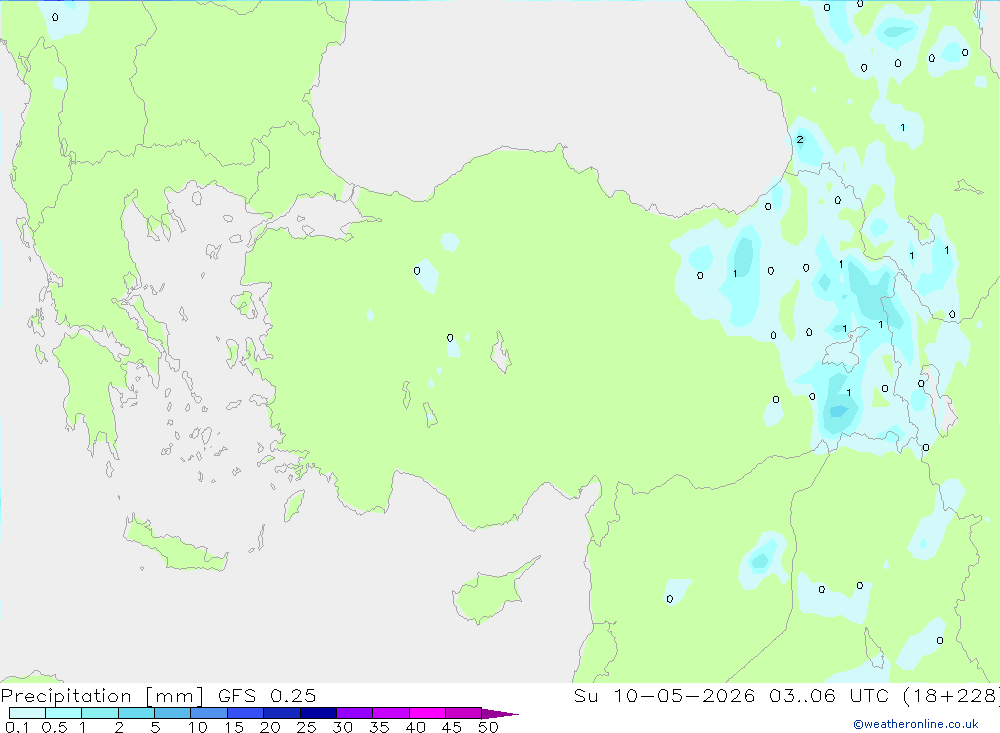Click the map value '2' near Black Sea coast
Screen dimensions: 1000x733
(800, 139)
